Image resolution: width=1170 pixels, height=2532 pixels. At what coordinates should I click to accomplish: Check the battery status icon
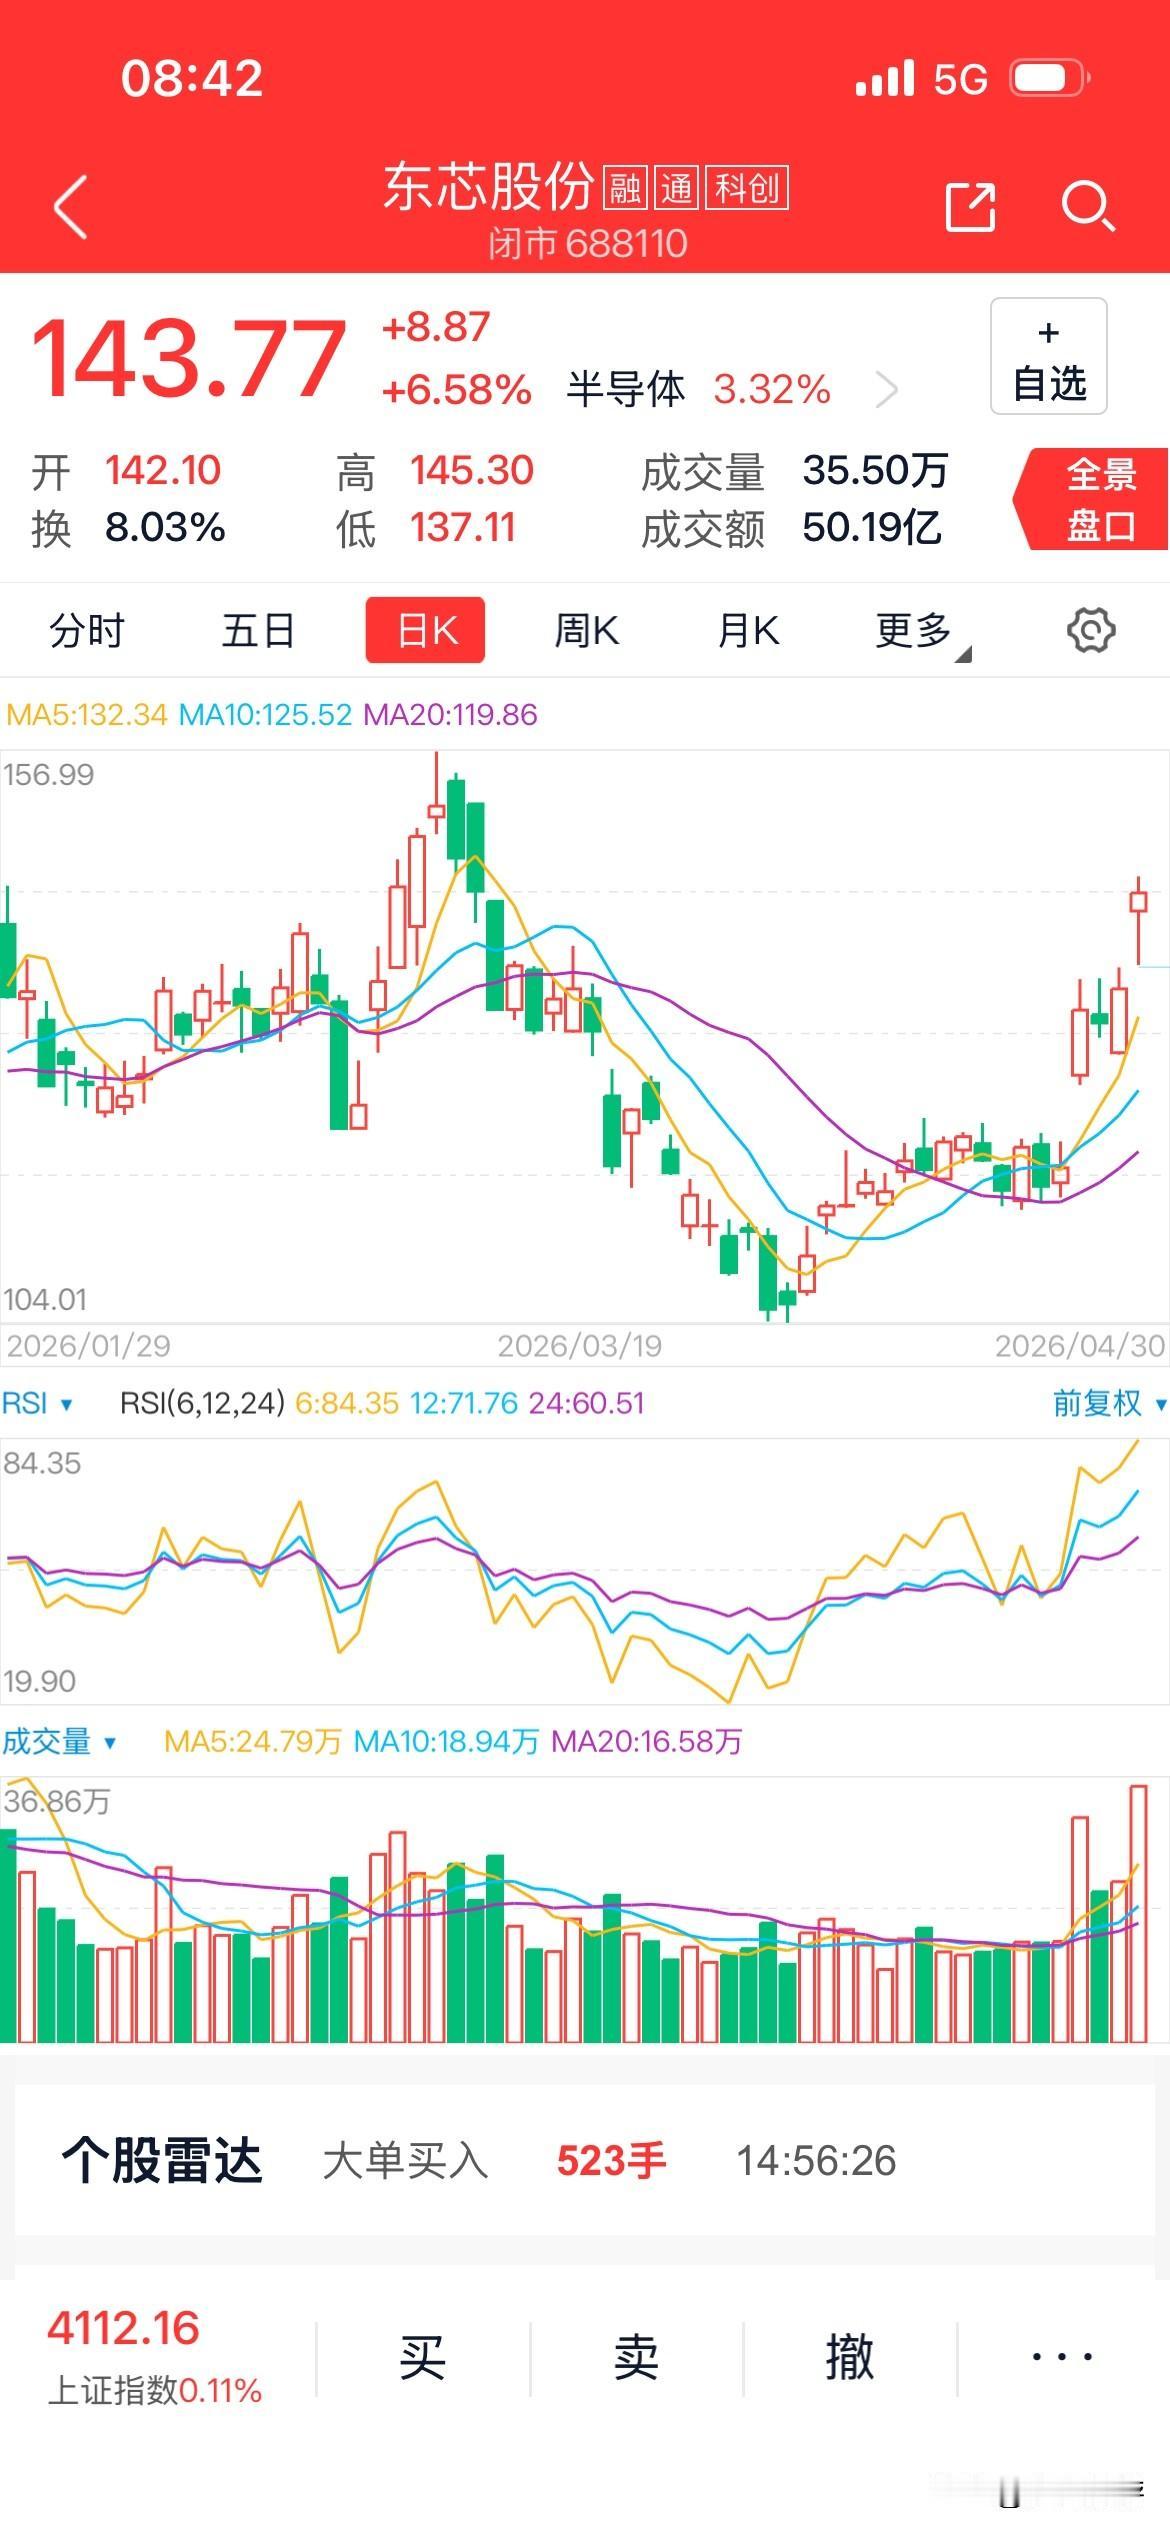point(1049,78)
